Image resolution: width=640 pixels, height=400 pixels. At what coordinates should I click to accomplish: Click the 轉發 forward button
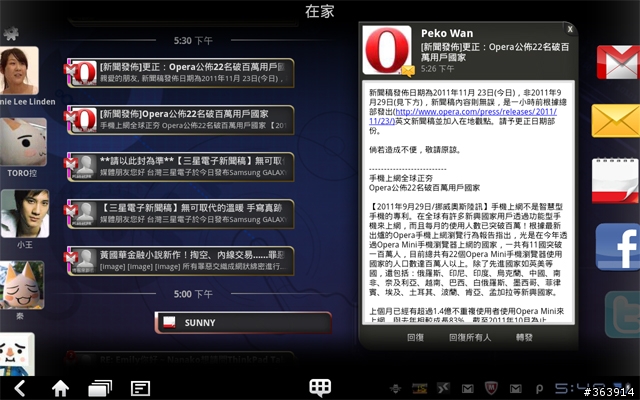[524, 338]
